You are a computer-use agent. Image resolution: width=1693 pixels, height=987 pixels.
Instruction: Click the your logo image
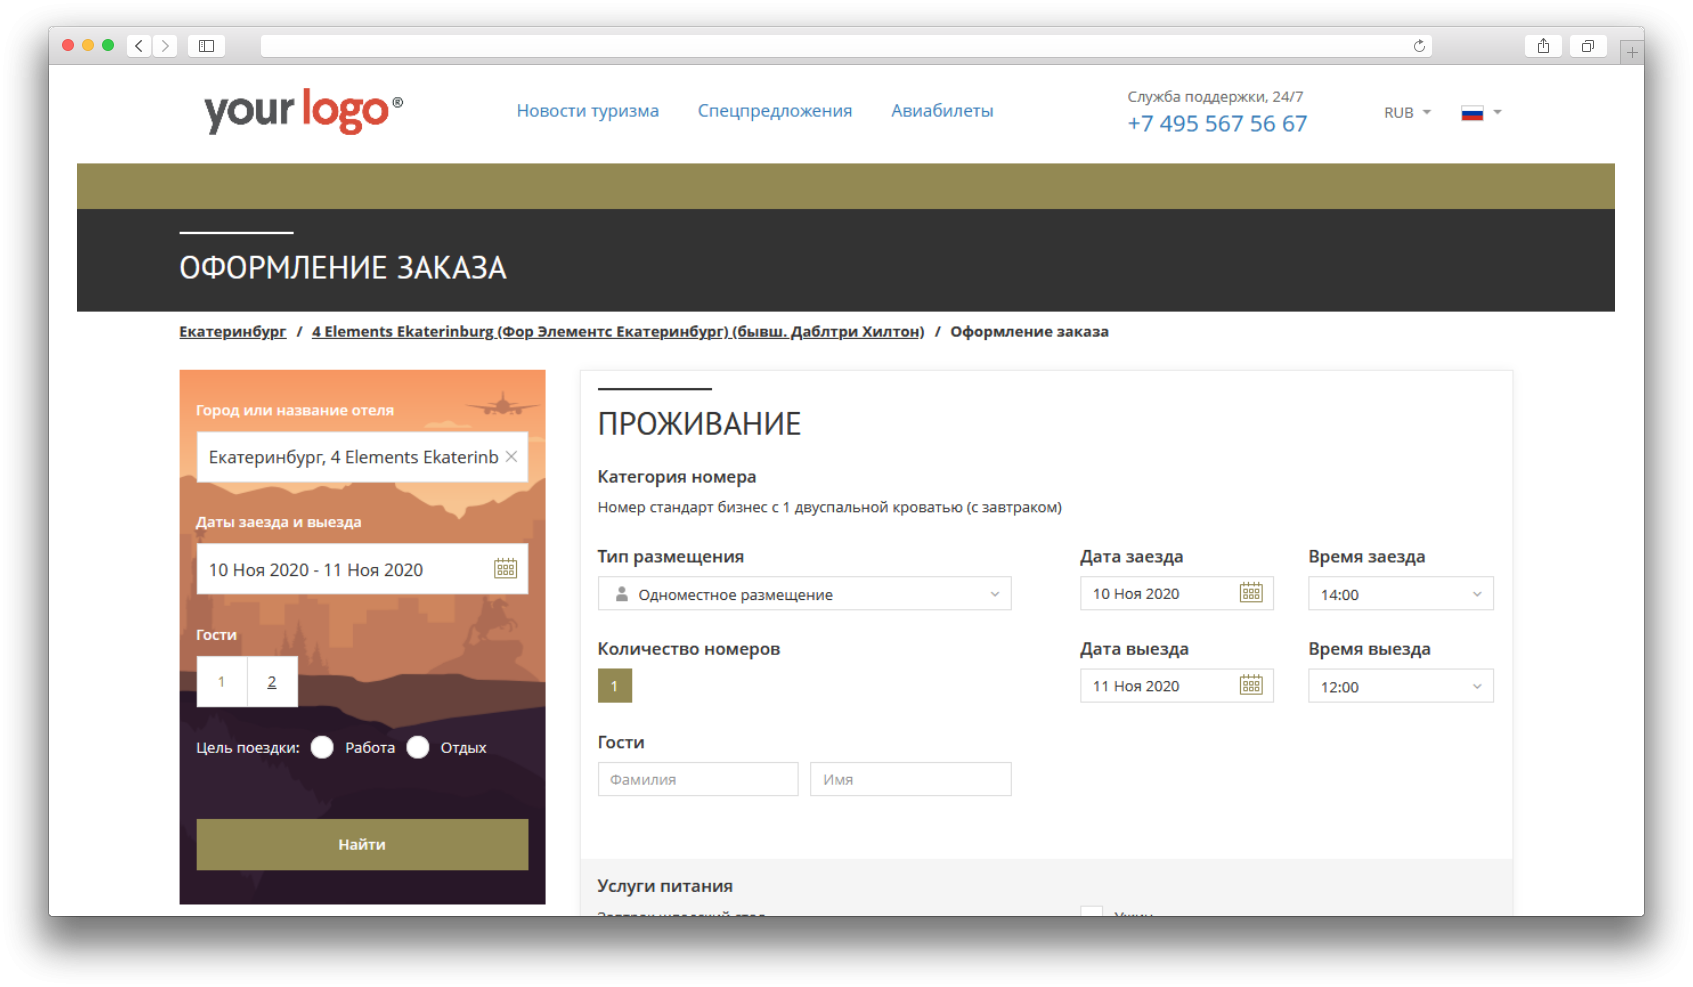click(303, 111)
